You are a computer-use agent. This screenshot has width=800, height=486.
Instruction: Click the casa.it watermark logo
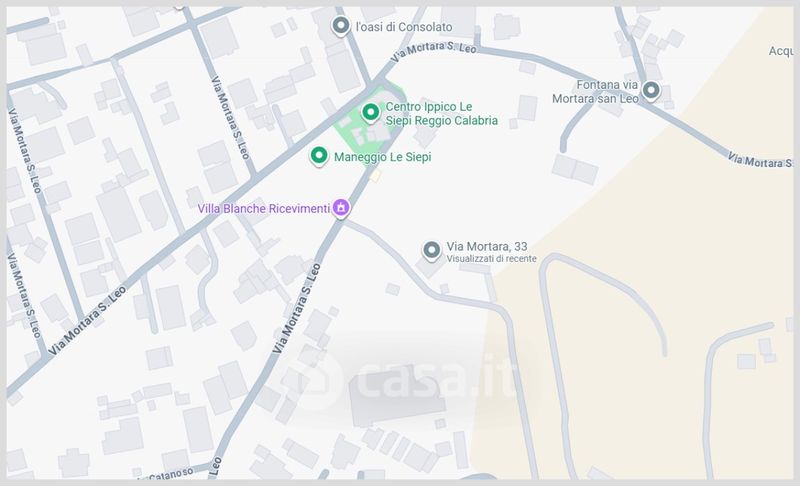[403, 378]
